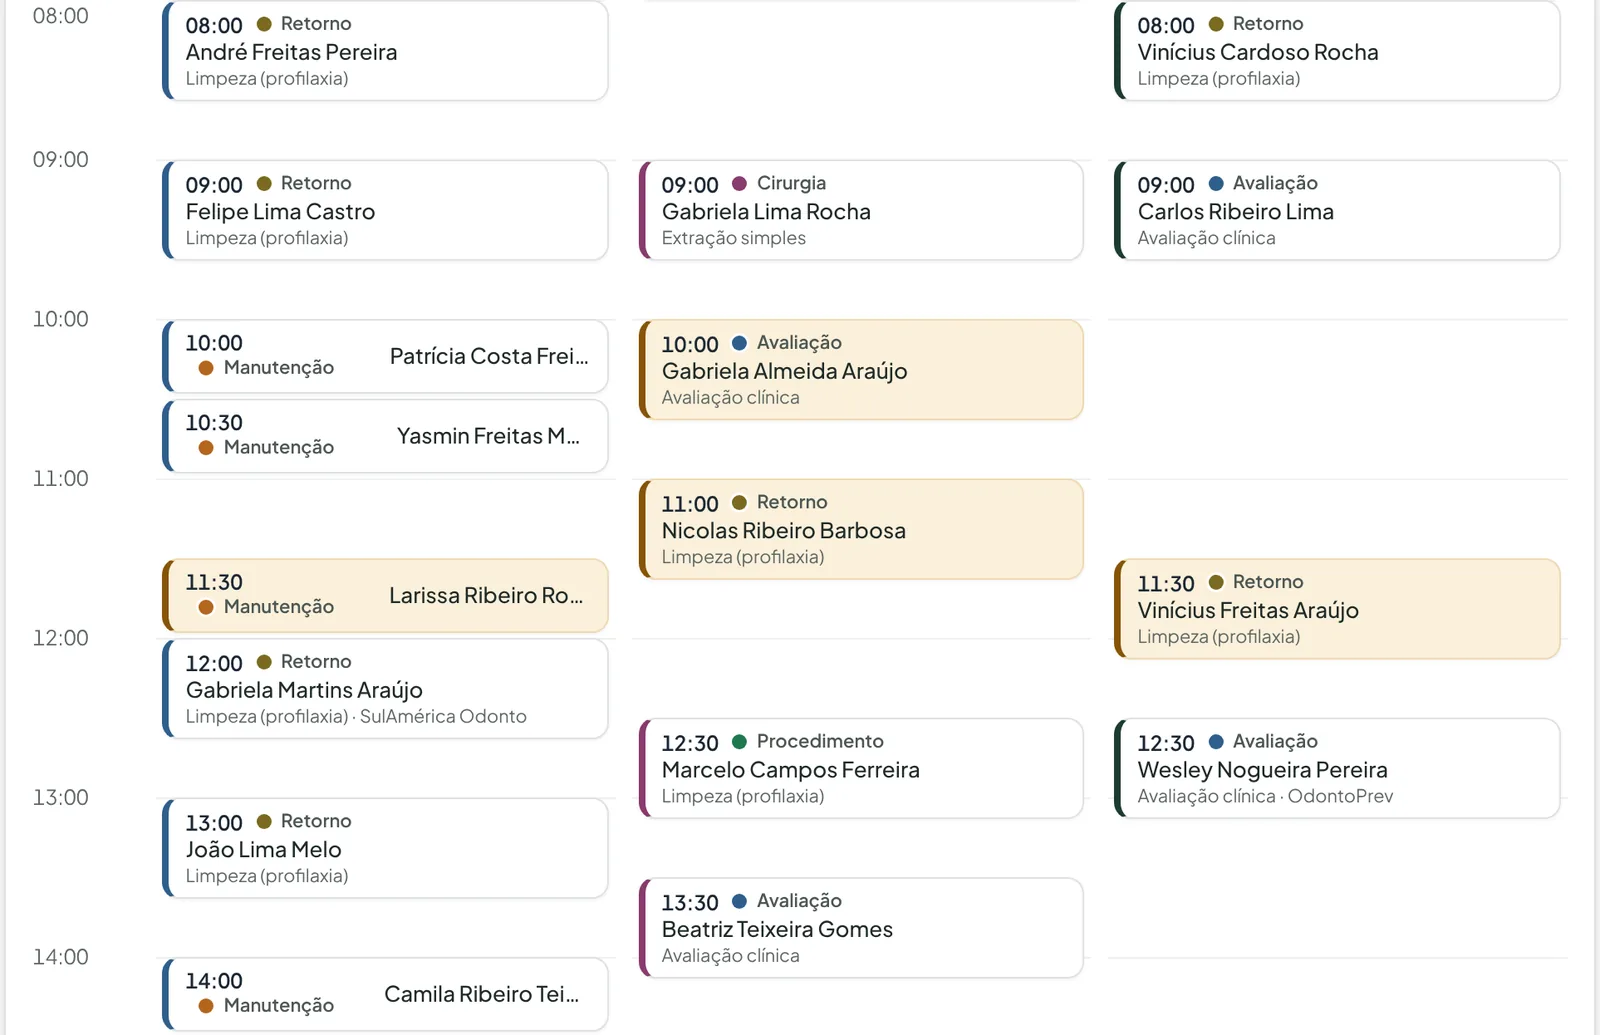
Task: Click the green Procedimento status dot
Action: [x=740, y=742]
